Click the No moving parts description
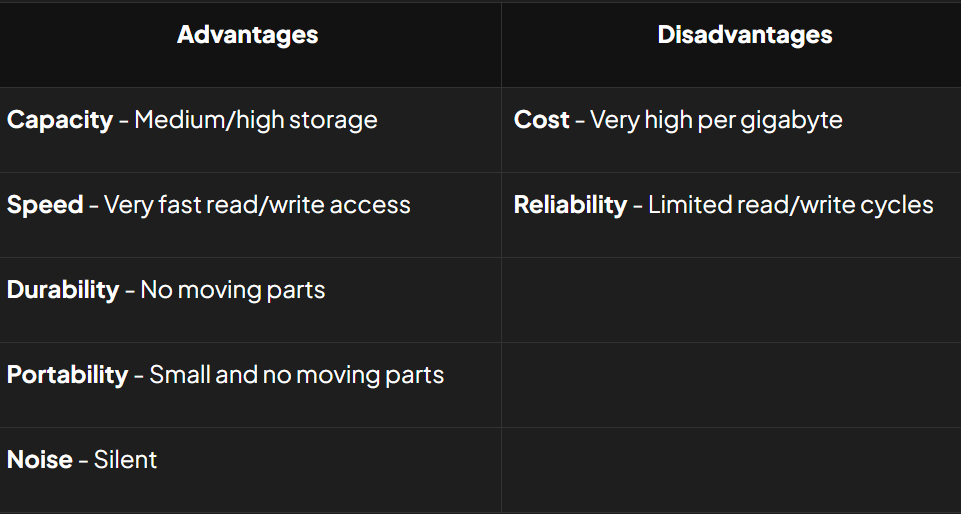The height and width of the screenshot is (514, 961). point(233,290)
